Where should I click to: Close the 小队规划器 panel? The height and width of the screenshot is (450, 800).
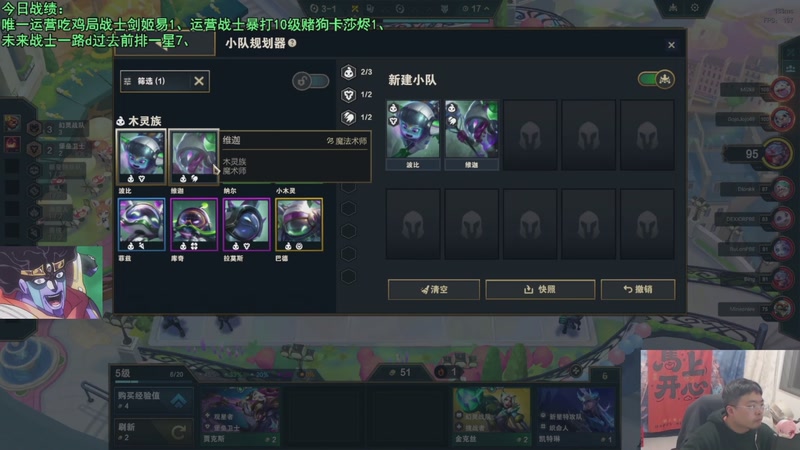click(x=671, y=45)
